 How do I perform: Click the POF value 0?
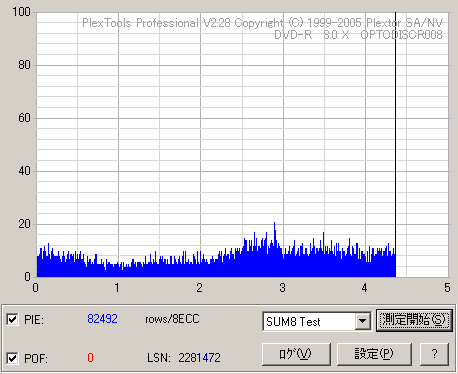pos(90,358)
